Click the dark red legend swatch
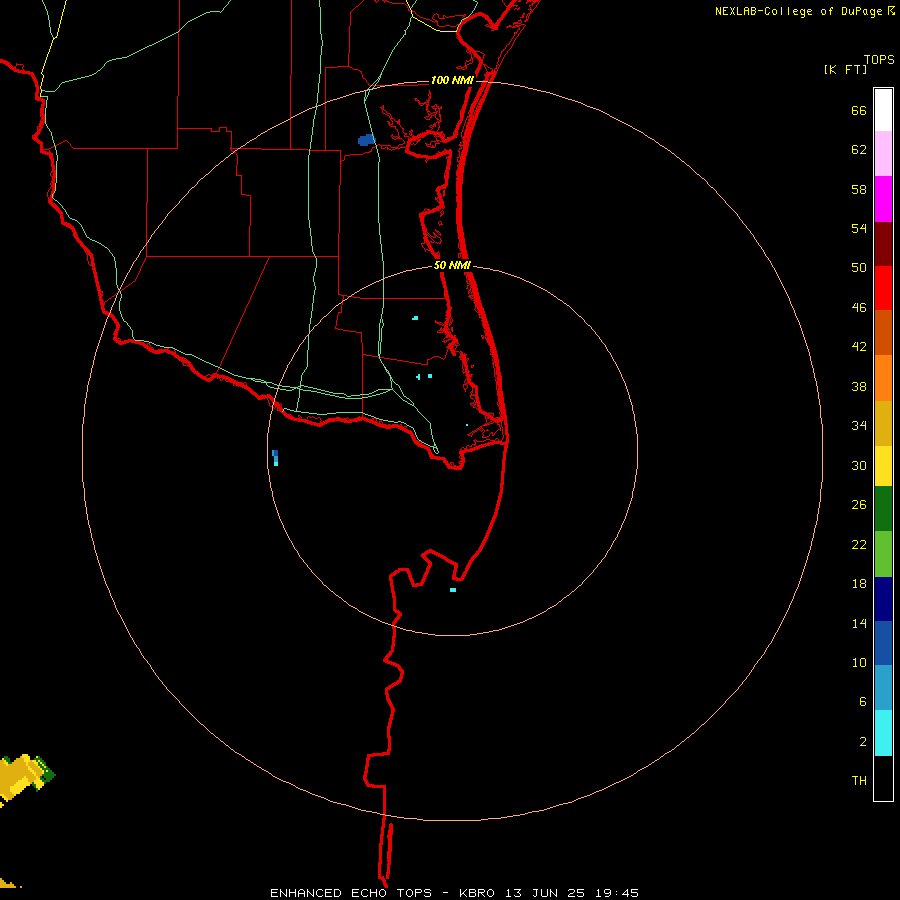900x900 pixels. pyautogui.click(x=883, y=243)
